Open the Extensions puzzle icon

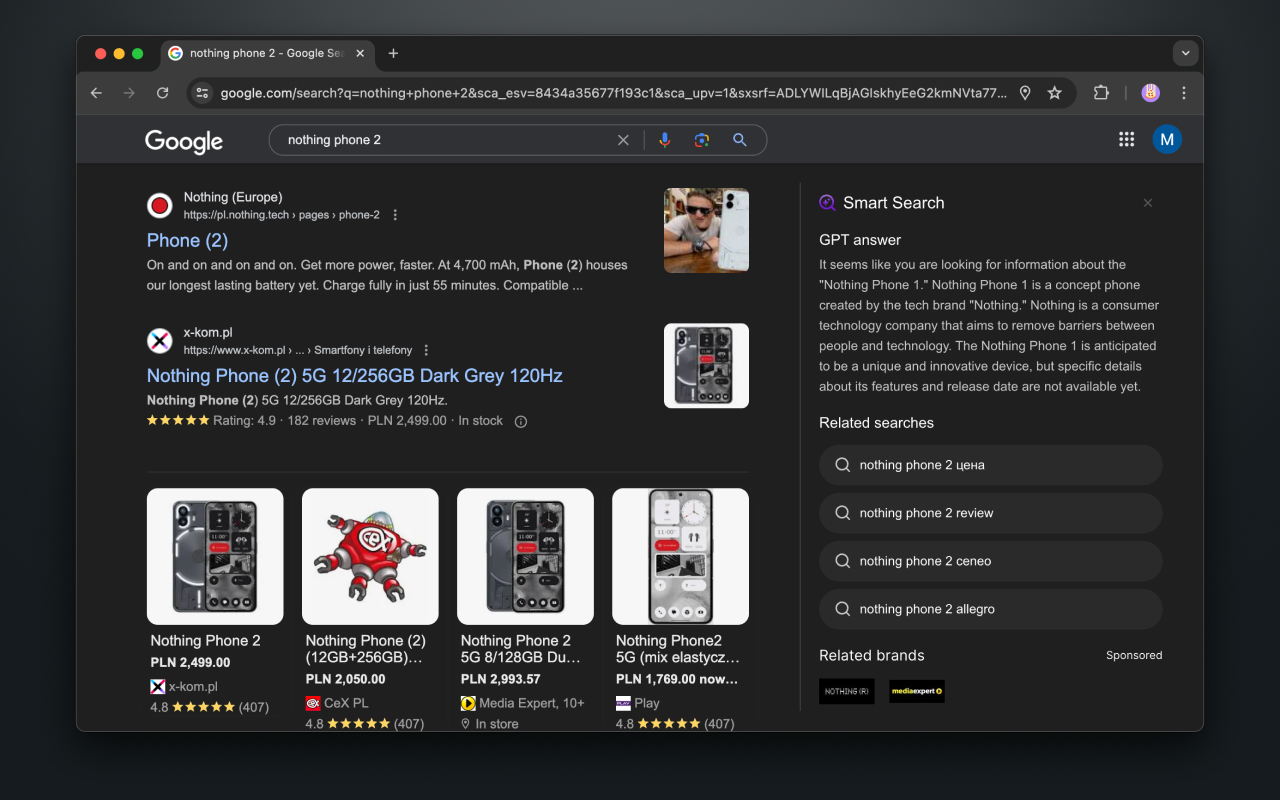point(1101,93)
